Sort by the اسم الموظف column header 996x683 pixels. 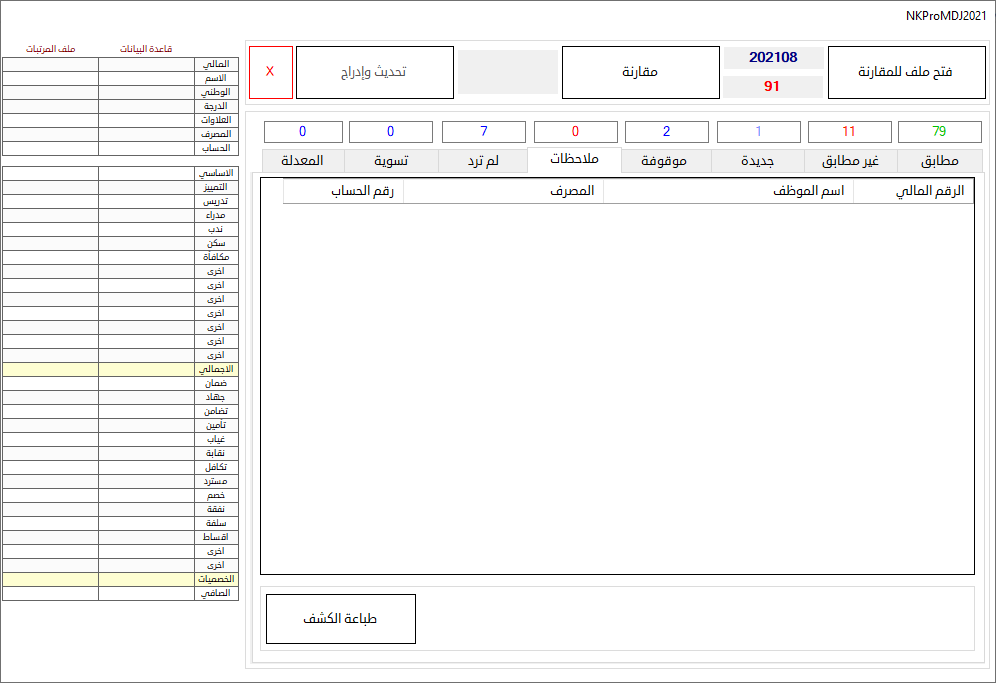(729, 191)
